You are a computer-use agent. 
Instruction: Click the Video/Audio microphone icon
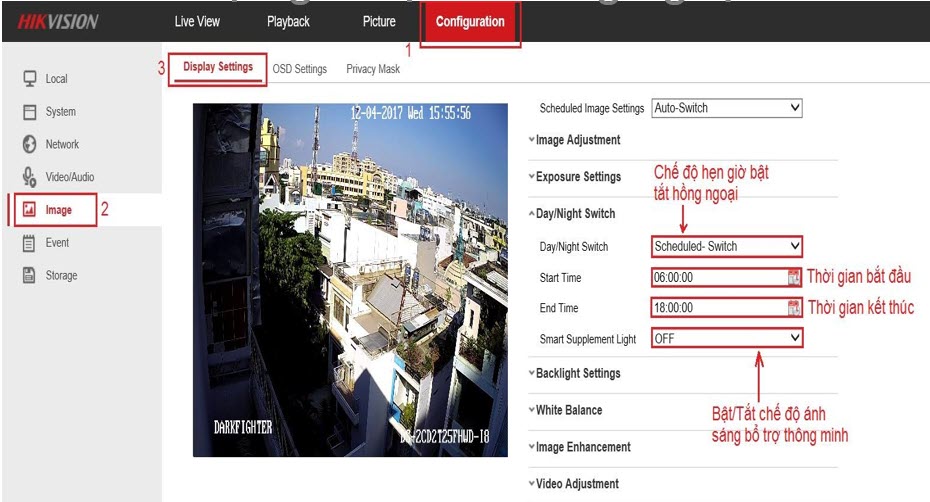(x=29, y=177)
